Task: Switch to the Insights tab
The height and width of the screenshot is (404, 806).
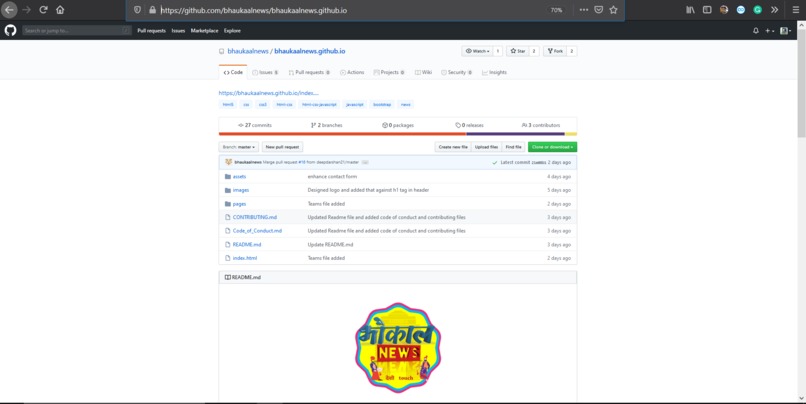Action: click(494, 72)
